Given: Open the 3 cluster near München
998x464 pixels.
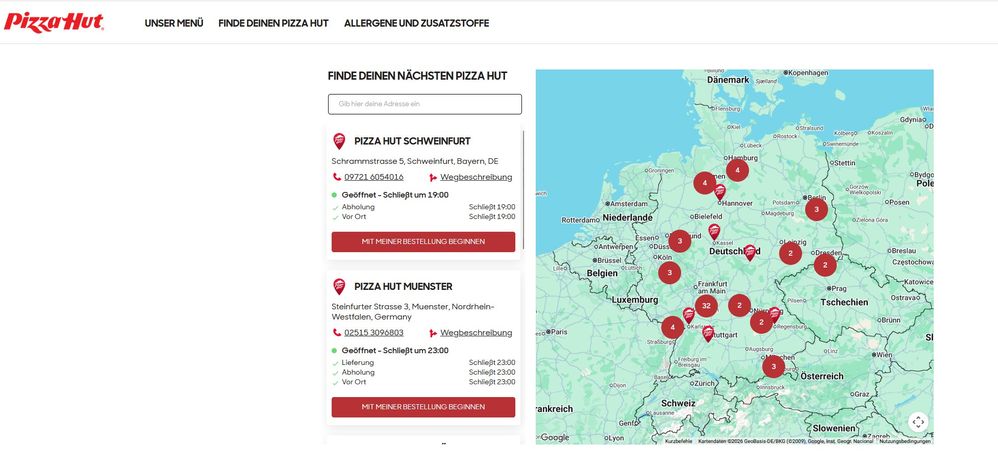Looking at the screenshot, I should [773, 367].
